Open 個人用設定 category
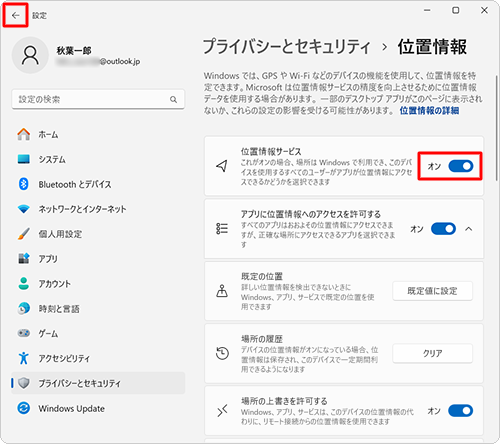Image resolution: width=500 pixels, height=444 pixels. pos(98,234)
